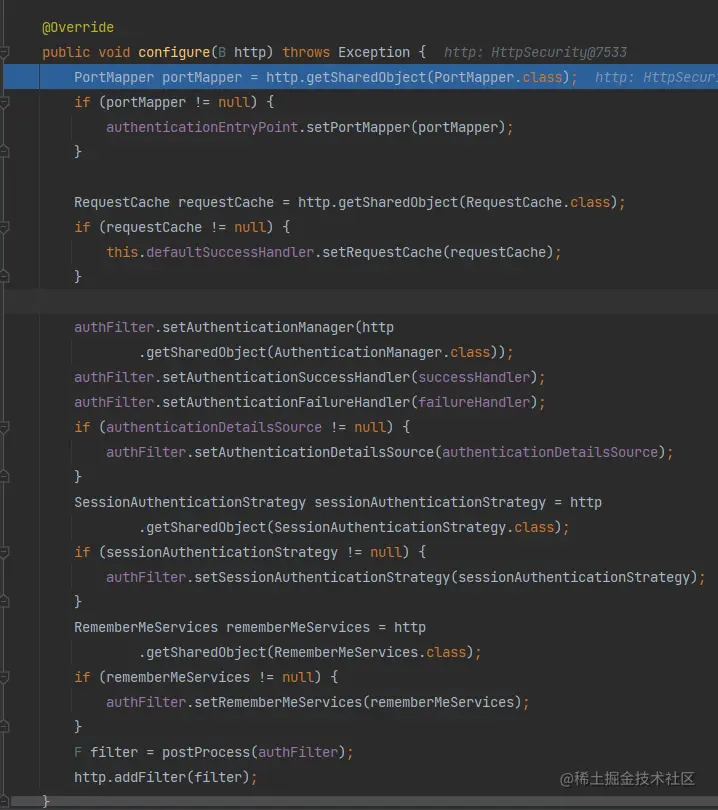The width and height of the screenshot is (718, 810).
Task: Click fold end marker after setPortMapper line
Action: pyautogui.click(x=4, y=152)
